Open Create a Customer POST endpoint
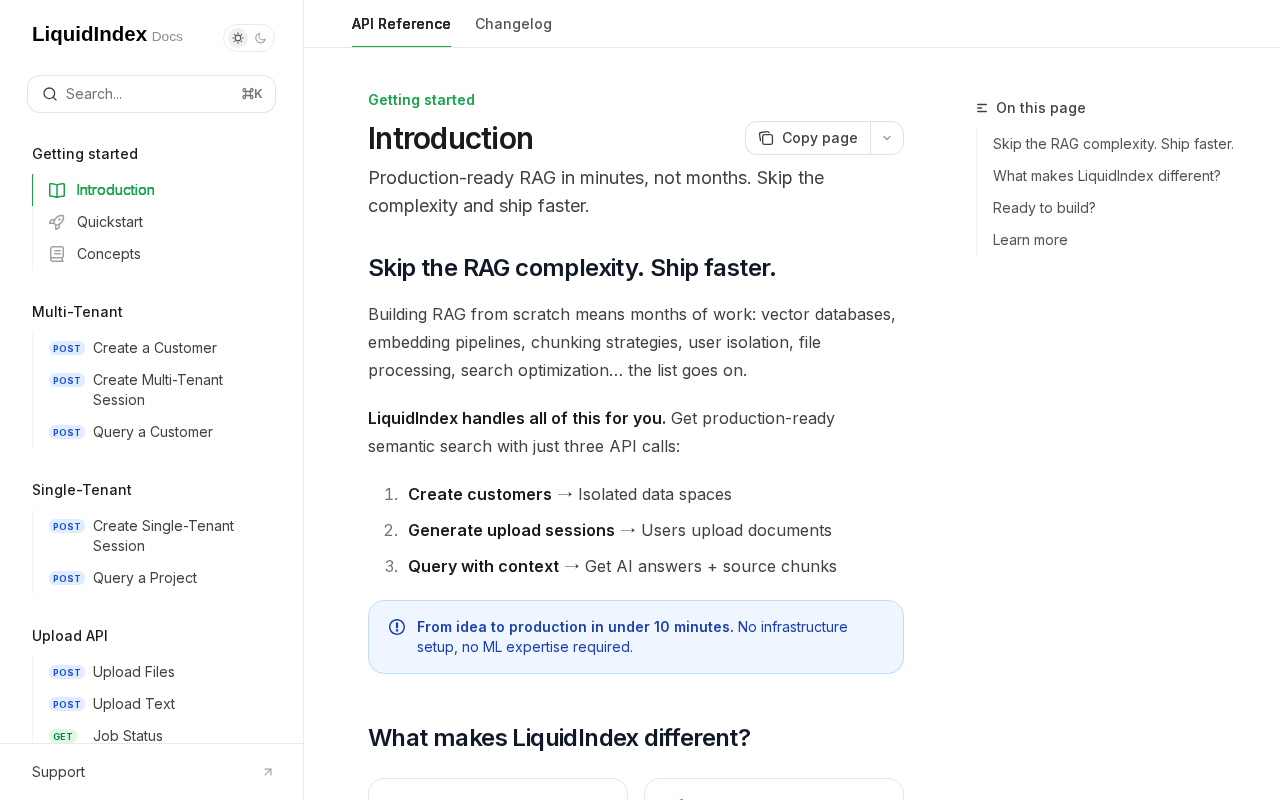The width and height of the screenshot is (1280, 800). (x=154, y=348)
